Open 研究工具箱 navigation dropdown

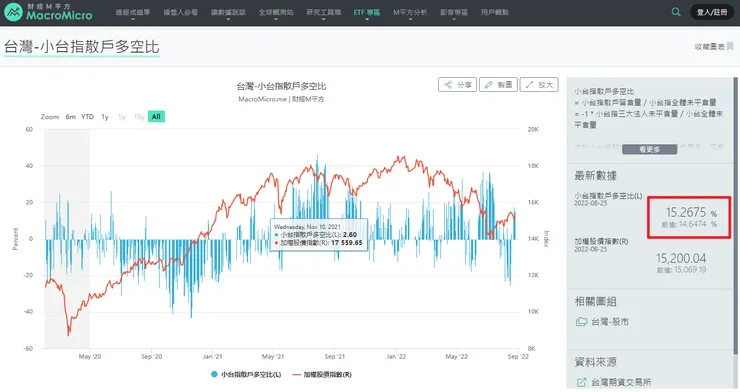coord(323,13)
